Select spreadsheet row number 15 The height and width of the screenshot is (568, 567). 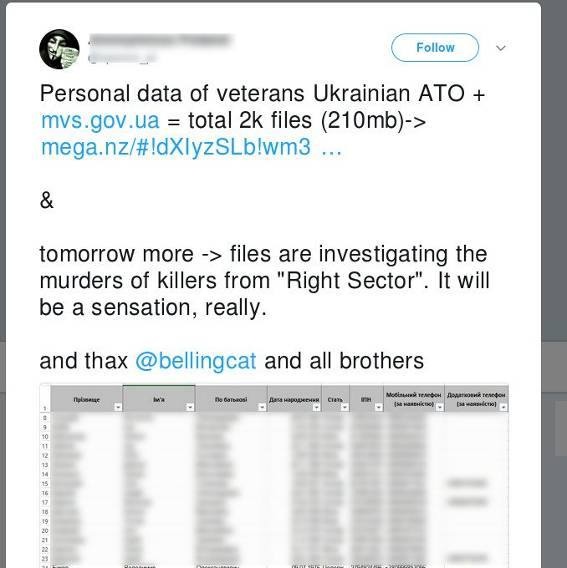click(45, 484)
